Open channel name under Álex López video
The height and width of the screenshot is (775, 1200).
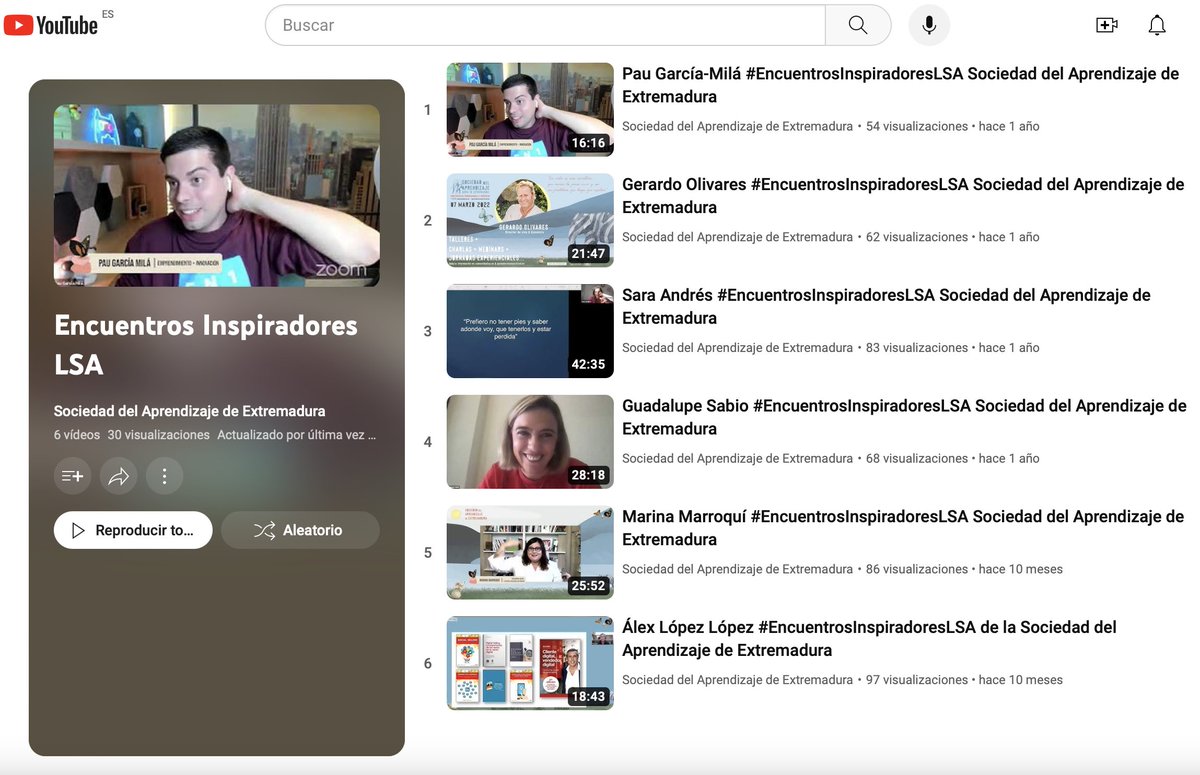coord(737,680)
